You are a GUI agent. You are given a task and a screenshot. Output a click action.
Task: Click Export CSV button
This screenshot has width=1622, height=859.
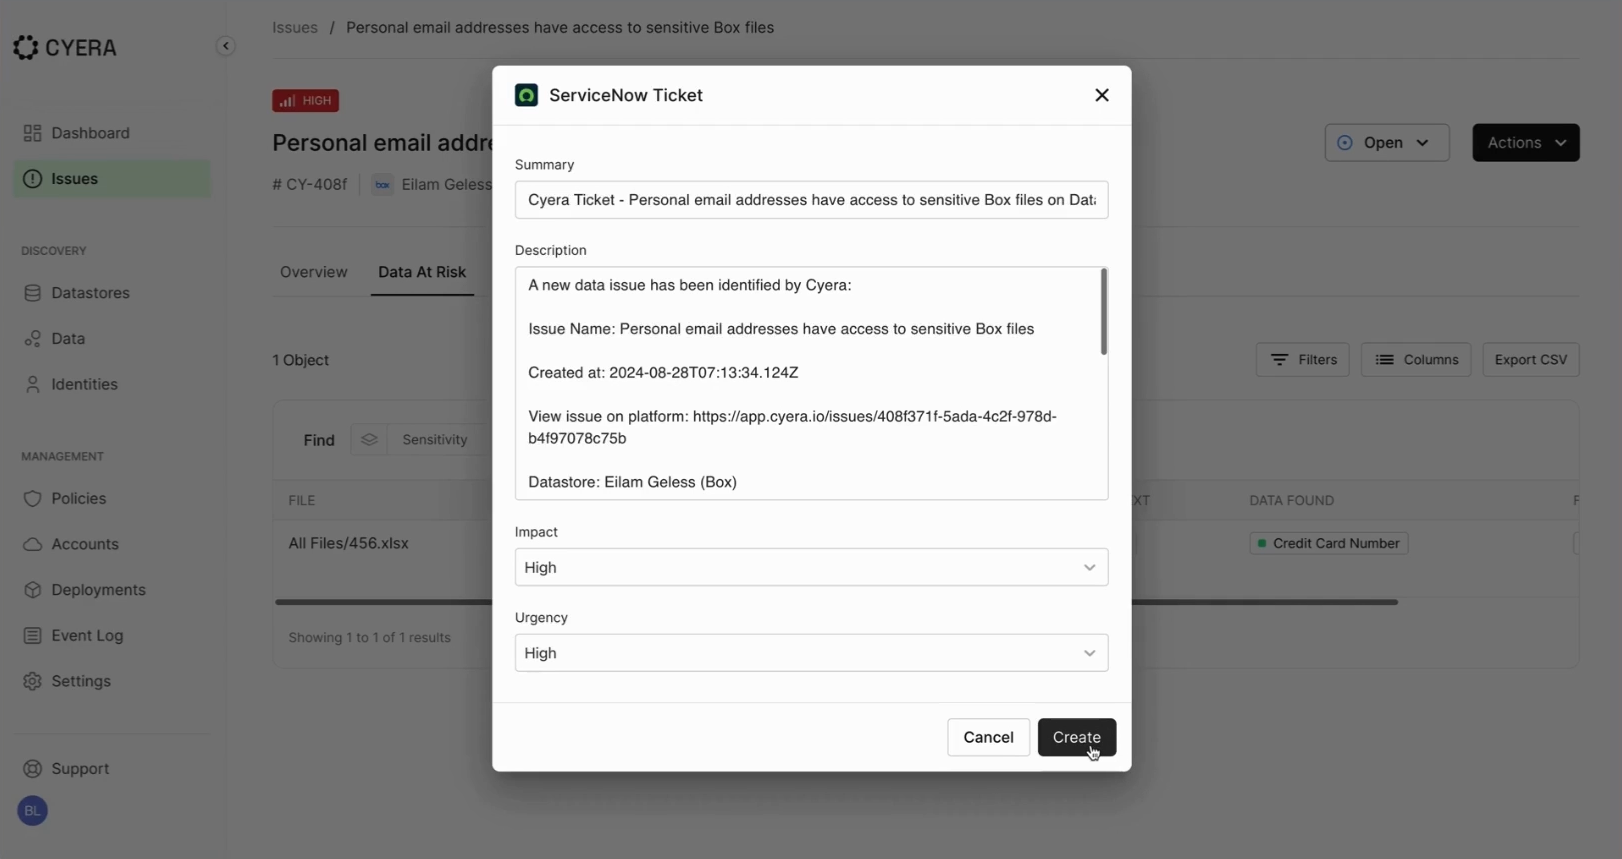pyautogui.click(x=1531, y=360)
